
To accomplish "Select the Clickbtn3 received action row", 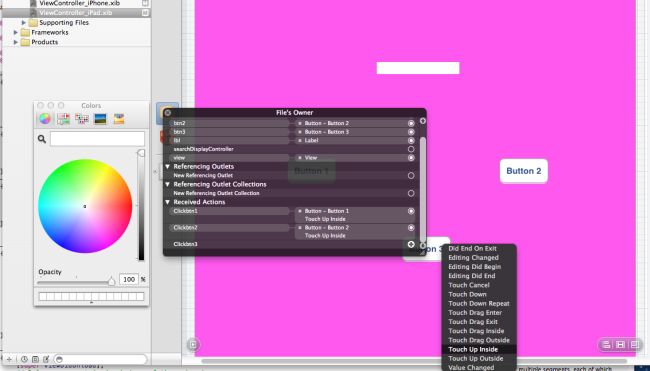I will tap(292, 244).
